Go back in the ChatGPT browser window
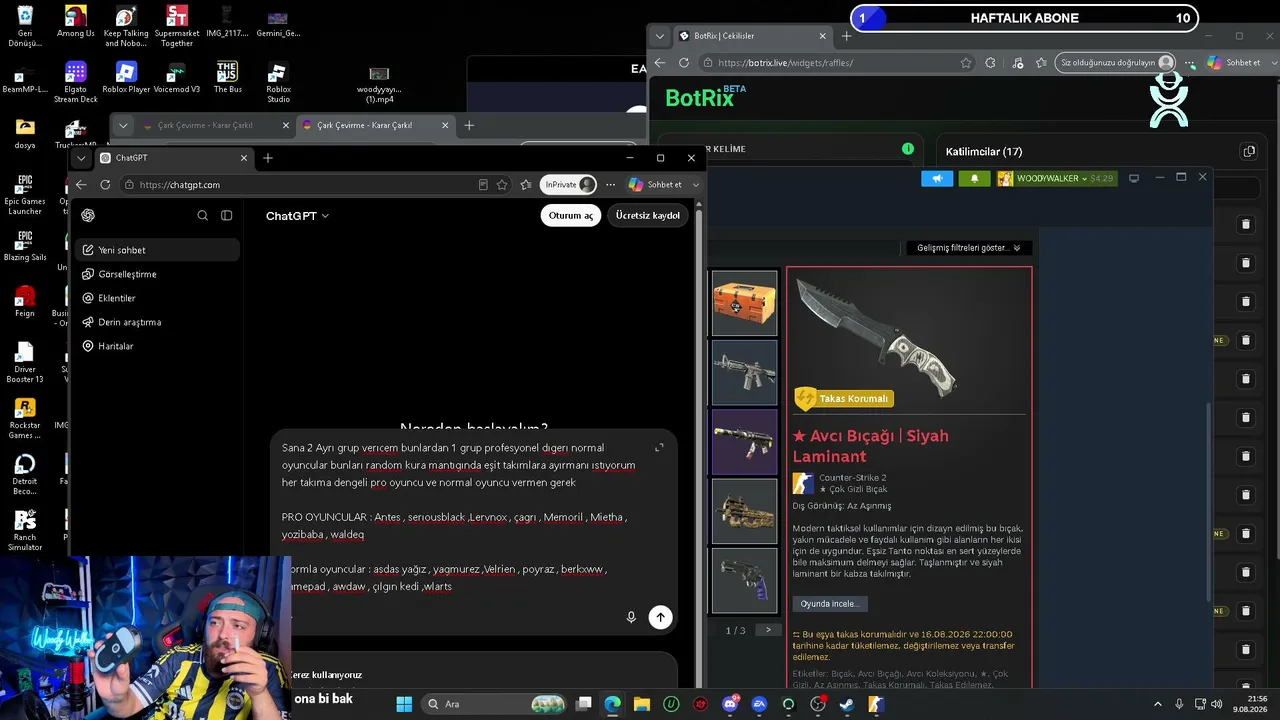 pos(81,185)
